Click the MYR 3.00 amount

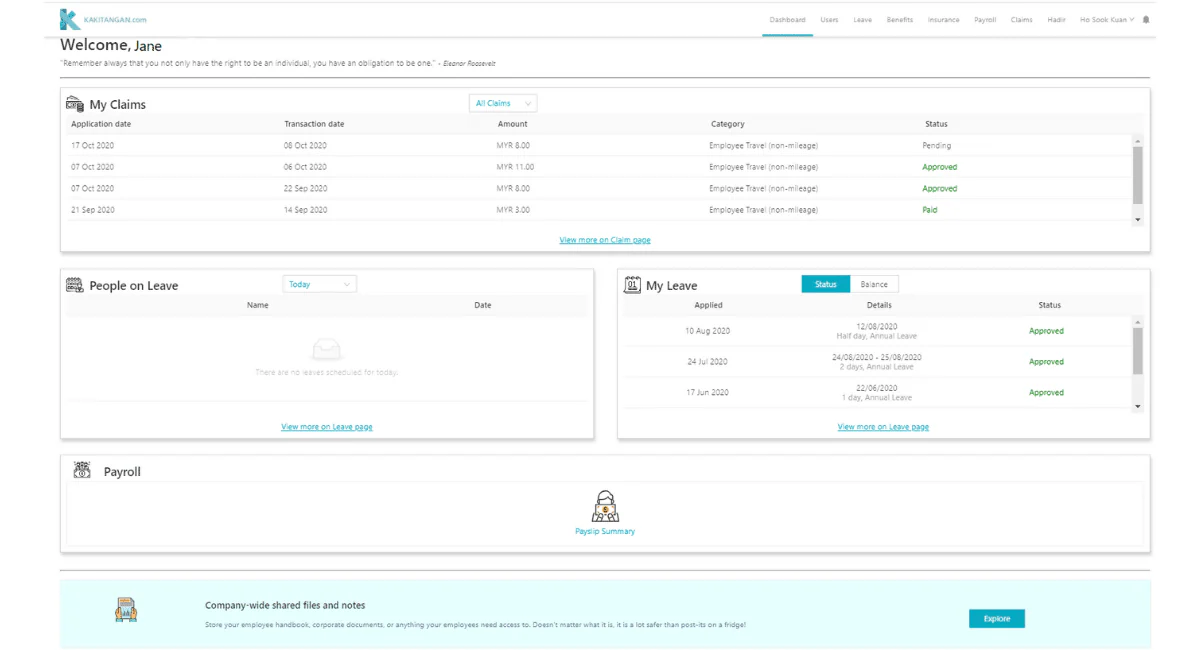514,210
